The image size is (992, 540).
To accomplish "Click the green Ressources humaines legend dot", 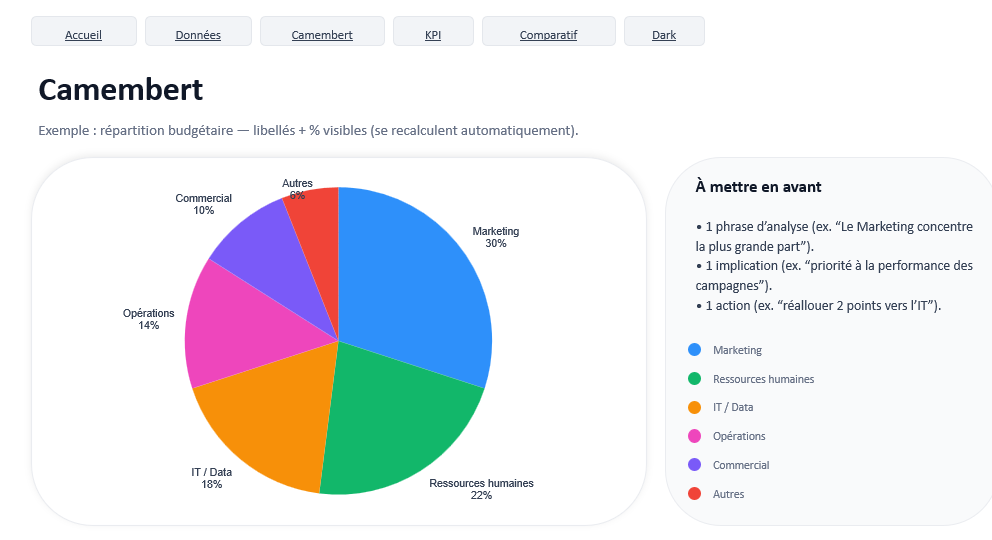I will coord(695,379).
